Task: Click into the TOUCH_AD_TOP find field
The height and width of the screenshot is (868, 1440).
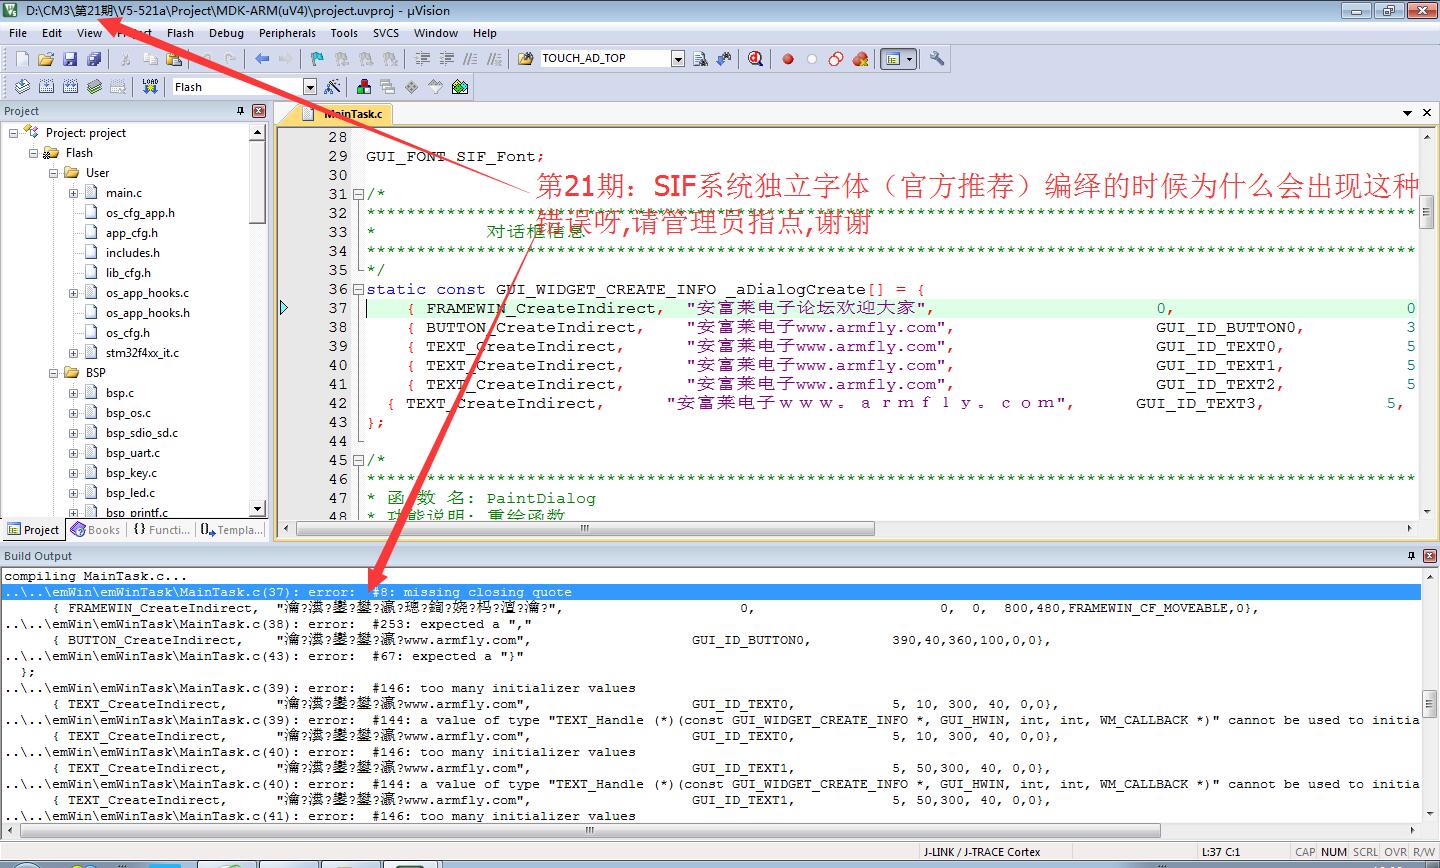Action: (x=605, y=59)
